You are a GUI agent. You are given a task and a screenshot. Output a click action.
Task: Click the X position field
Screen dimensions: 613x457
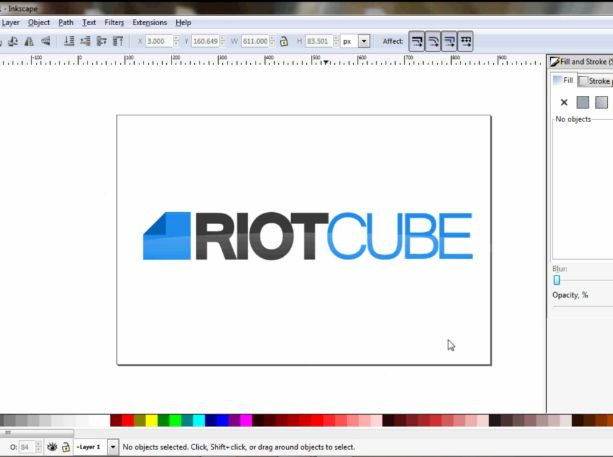pyautogui.click(x=159, y=41)
